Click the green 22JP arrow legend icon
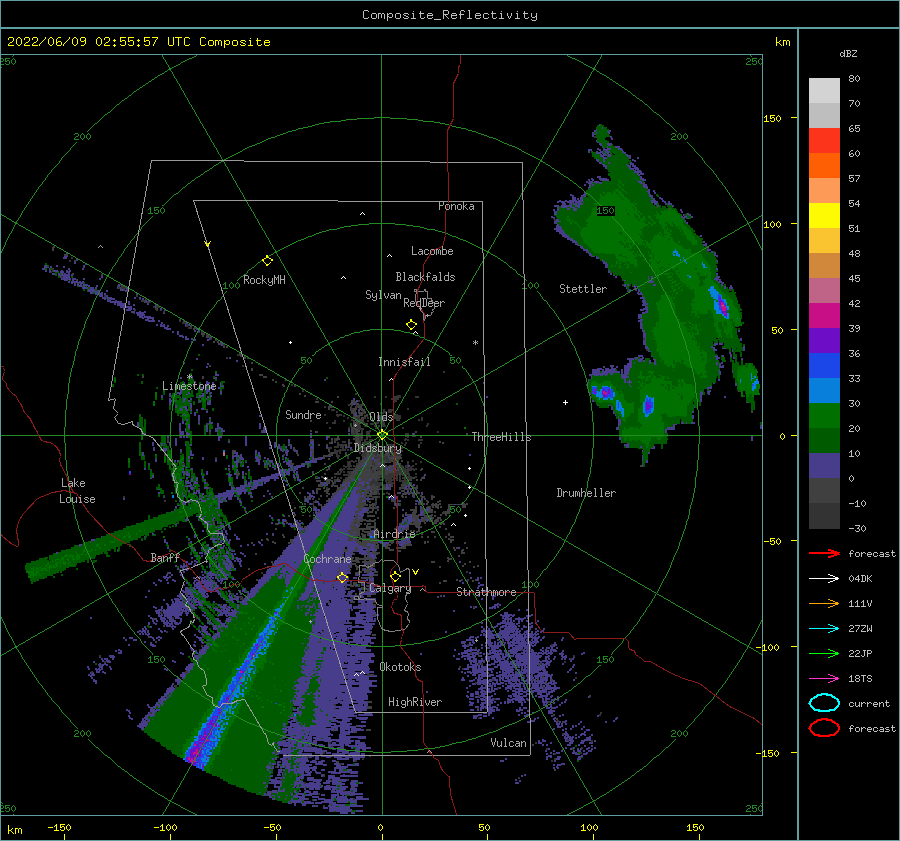The width and height of the screenshot is (900, 841). [824, 653]
